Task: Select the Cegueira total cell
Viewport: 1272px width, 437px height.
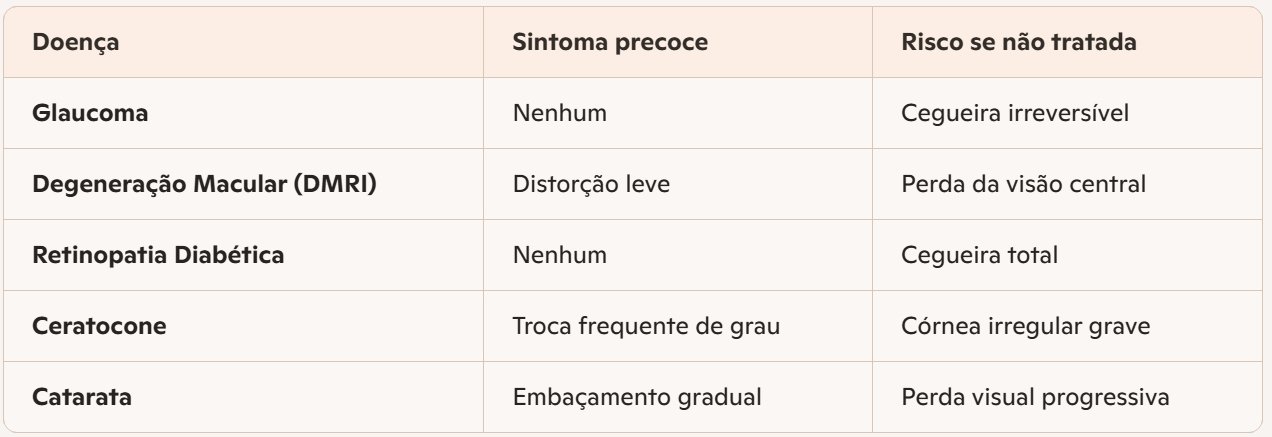Action: click(979, 255)
